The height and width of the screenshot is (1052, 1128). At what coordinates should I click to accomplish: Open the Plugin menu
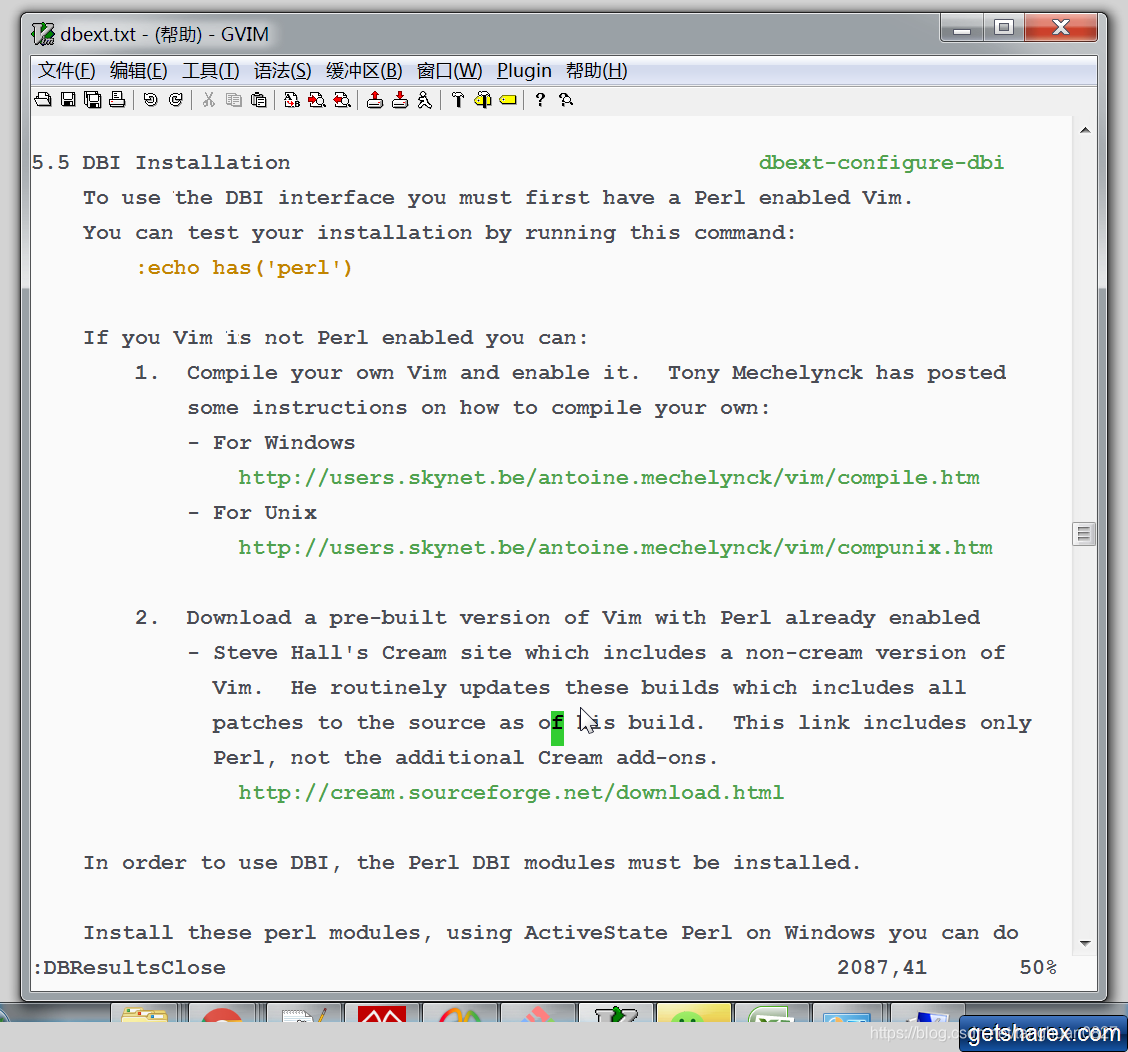(524, 71)
